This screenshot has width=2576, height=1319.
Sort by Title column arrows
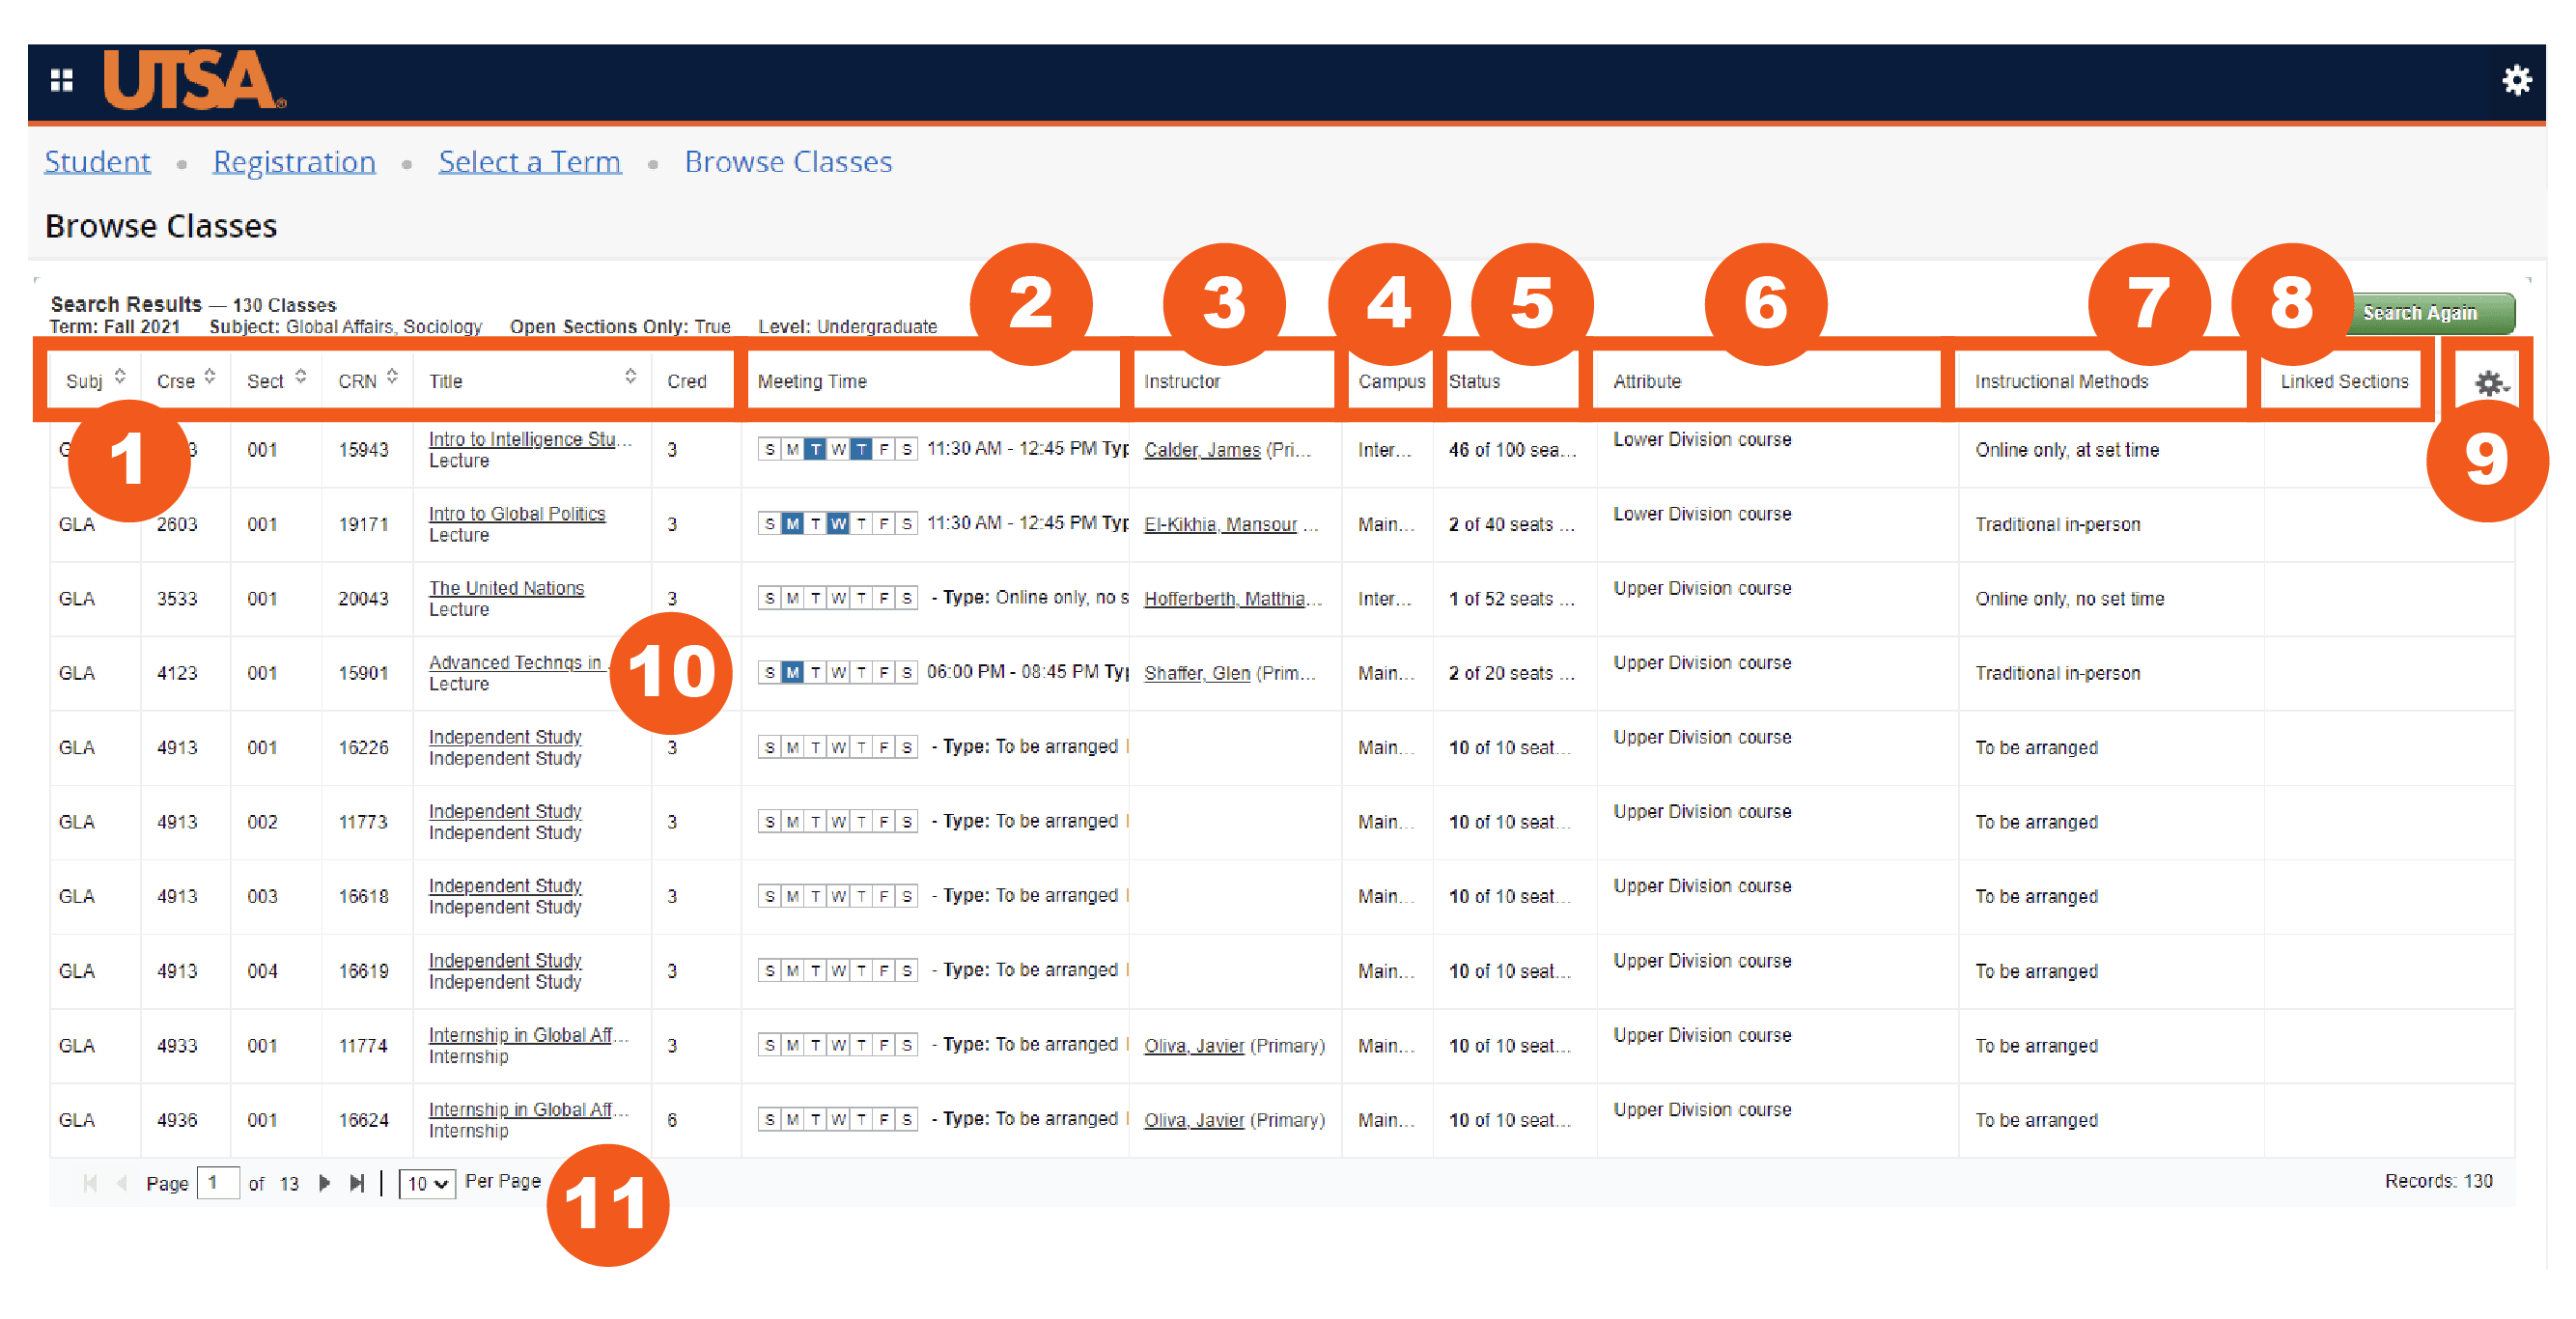pos(630,377)
